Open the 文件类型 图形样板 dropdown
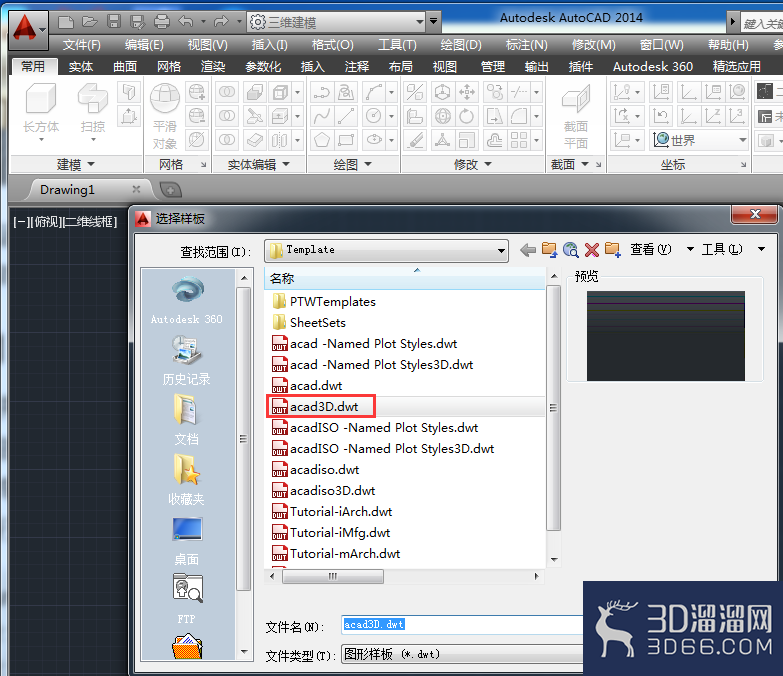Viewport: 783px width, 676px height. tap(462, 654)
